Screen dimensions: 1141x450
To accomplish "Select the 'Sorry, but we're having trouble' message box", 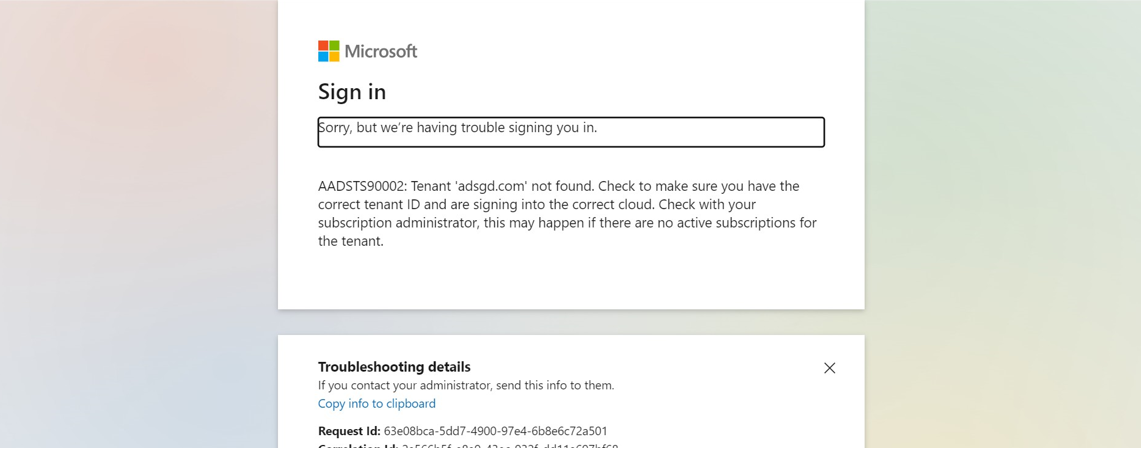I will pyautogui.click(x=571, y=132).
